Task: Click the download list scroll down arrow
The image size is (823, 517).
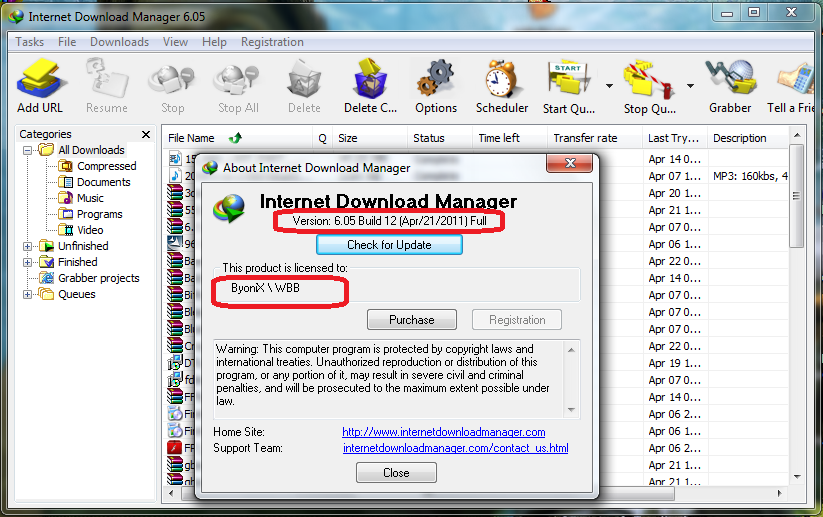Action: tap(797, 477)
